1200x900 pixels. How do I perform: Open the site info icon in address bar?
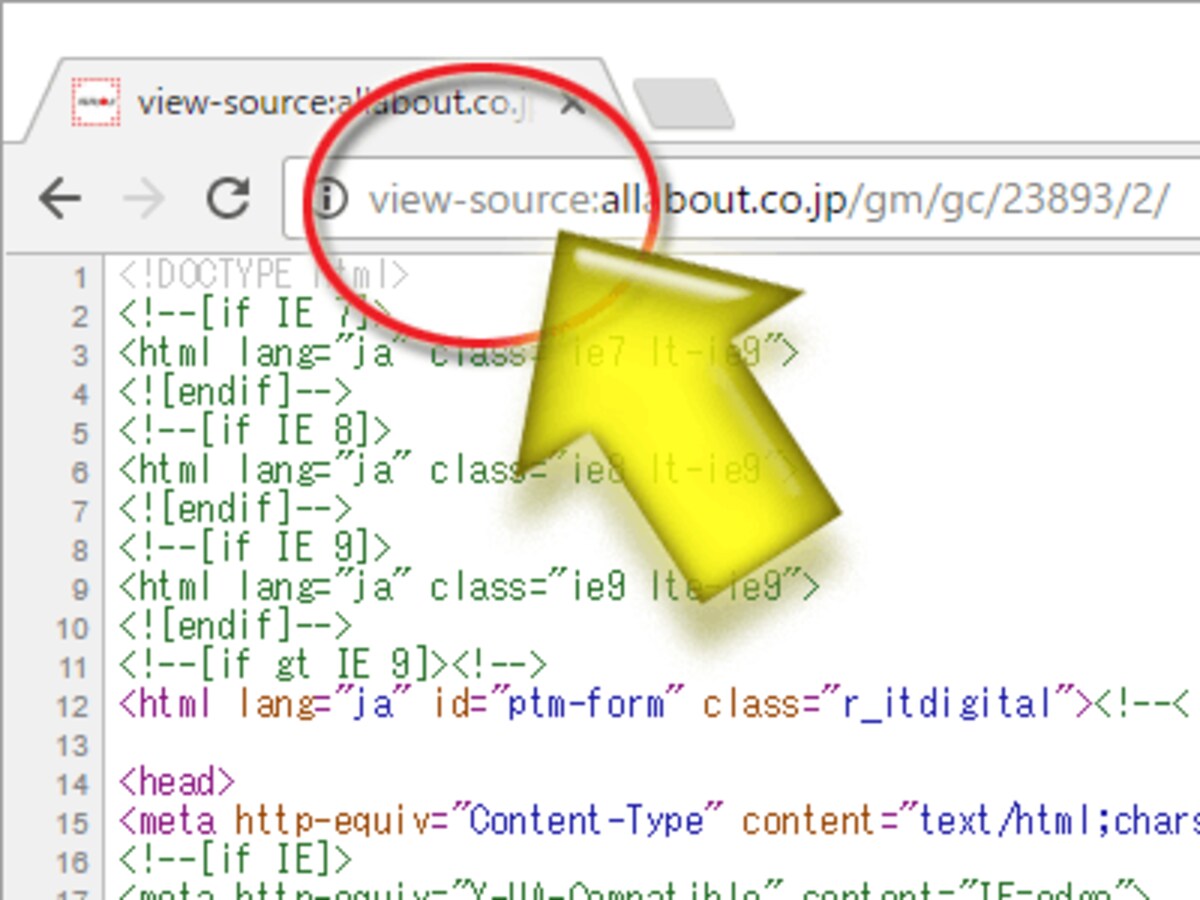click(329, 200)
